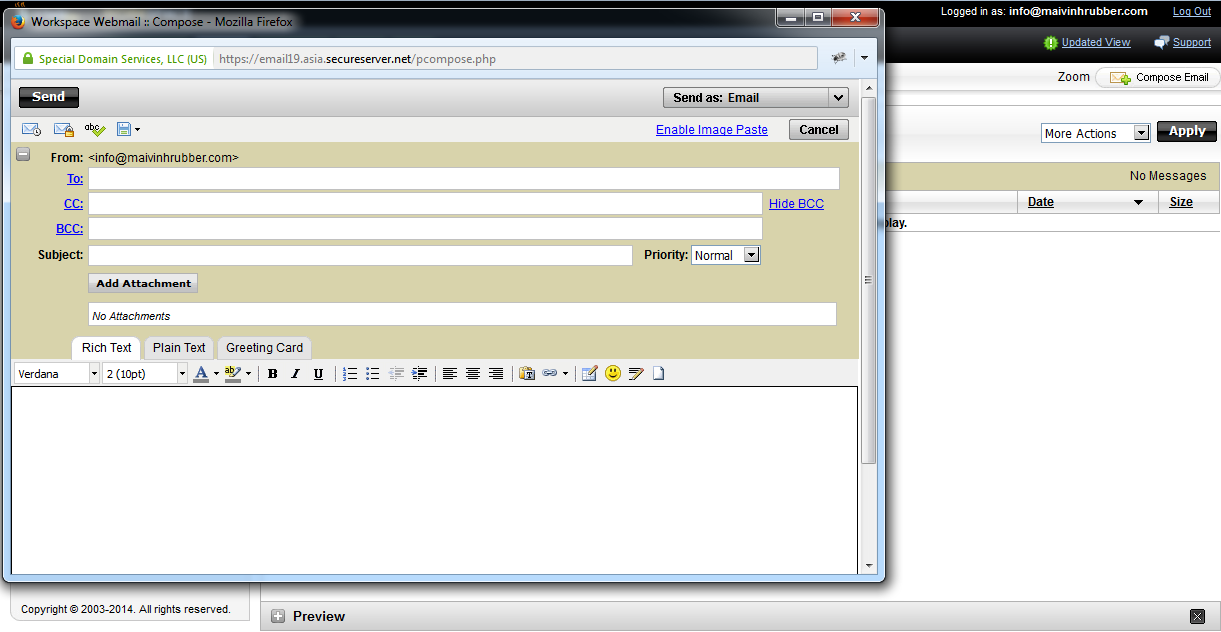The image size is (1221, 632).
Task: Insert a numbered list
Action: (350, 374)
